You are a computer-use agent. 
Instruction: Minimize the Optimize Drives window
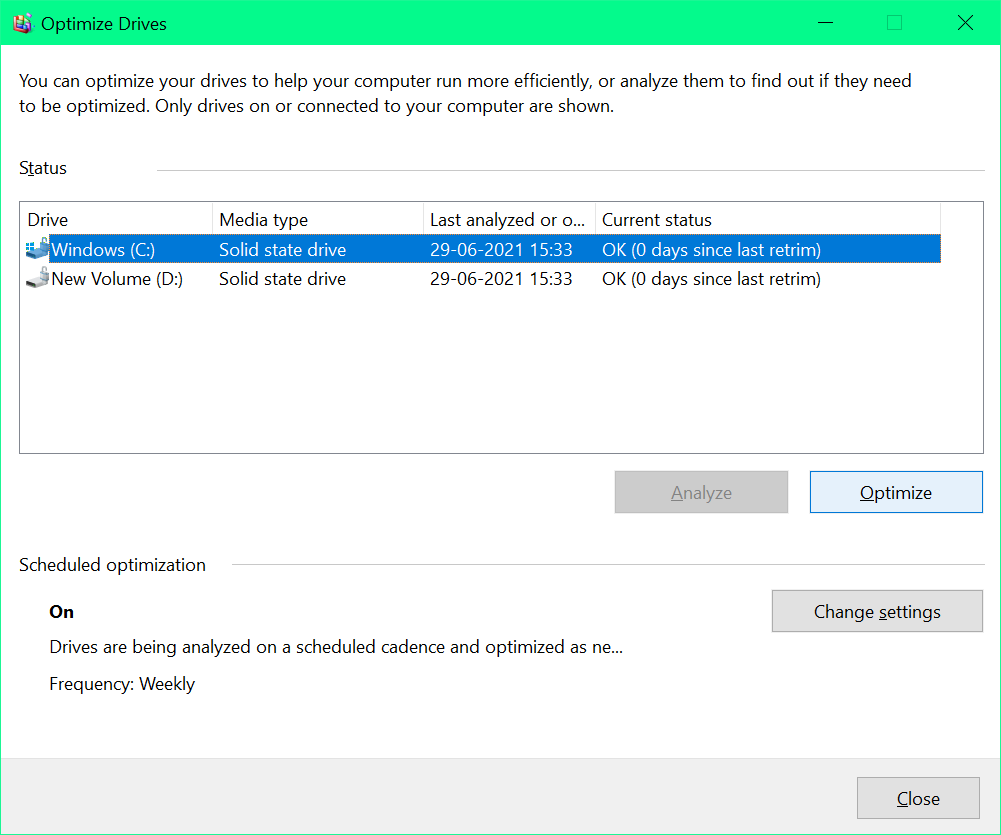(x=825, y=23)
